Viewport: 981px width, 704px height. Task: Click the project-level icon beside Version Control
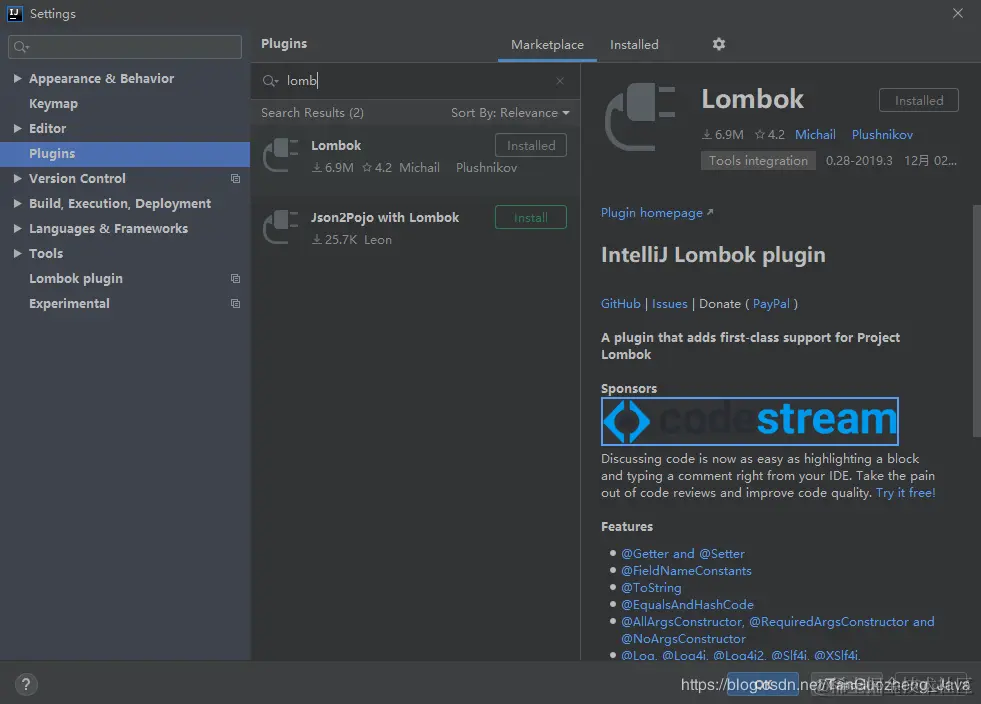pyautogui.click(x=235, y=179)
